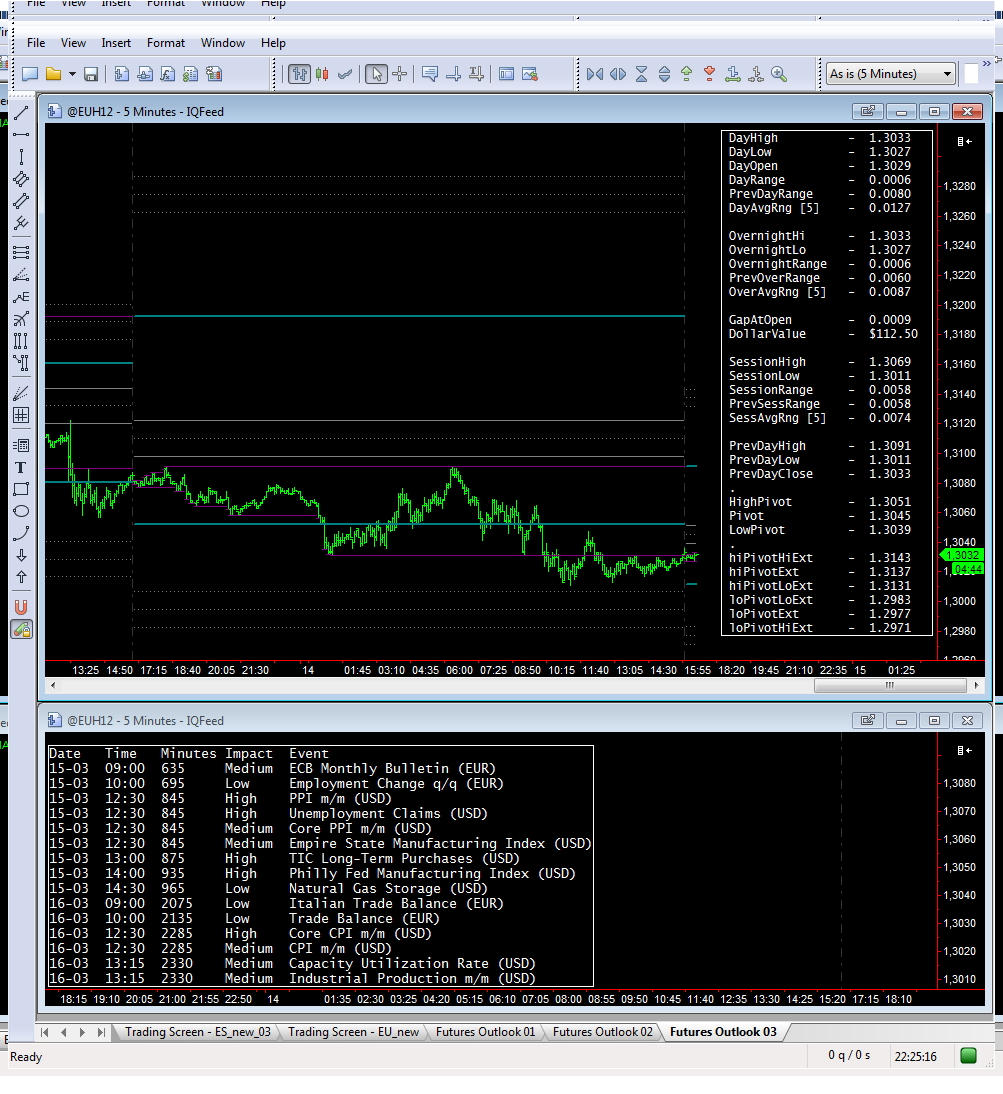Select the text T drawing tool
1003x1094 pixels.
click(x=21, y=467)
